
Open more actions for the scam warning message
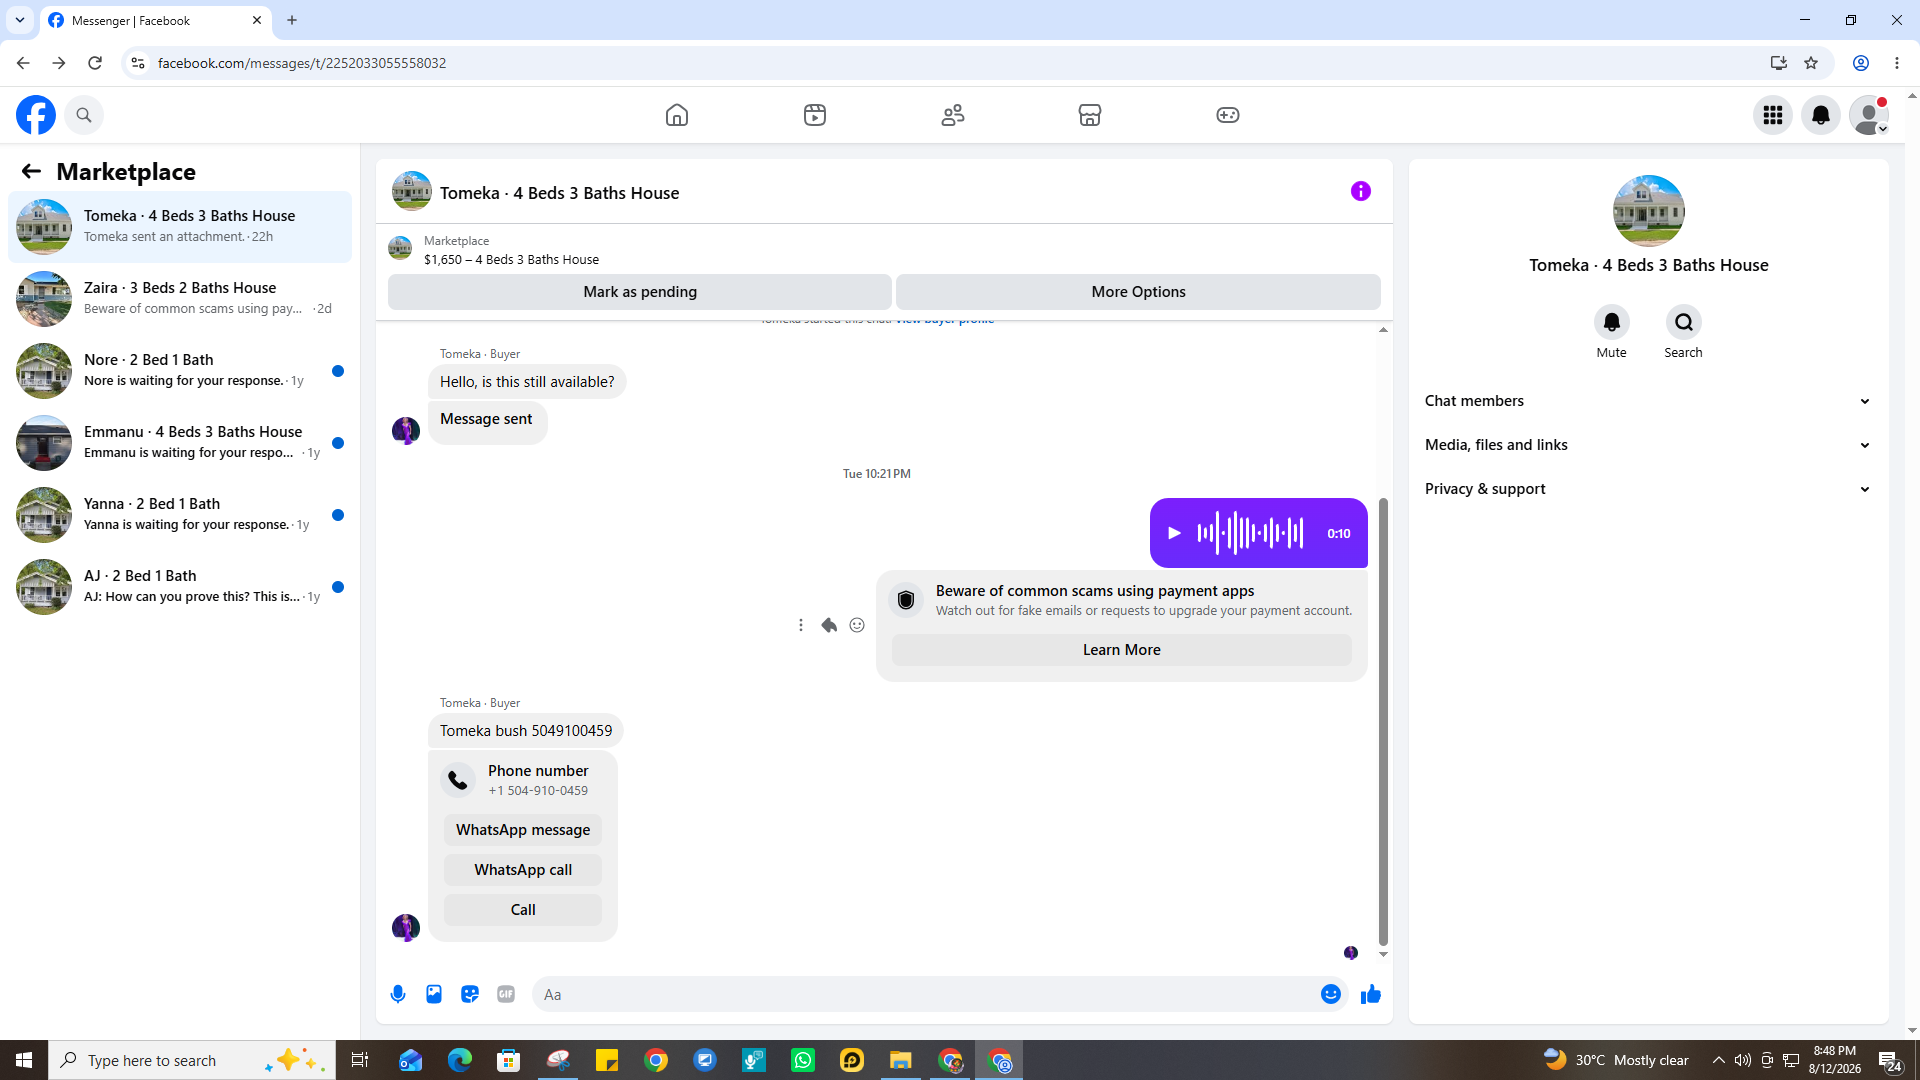coord(801,625)
